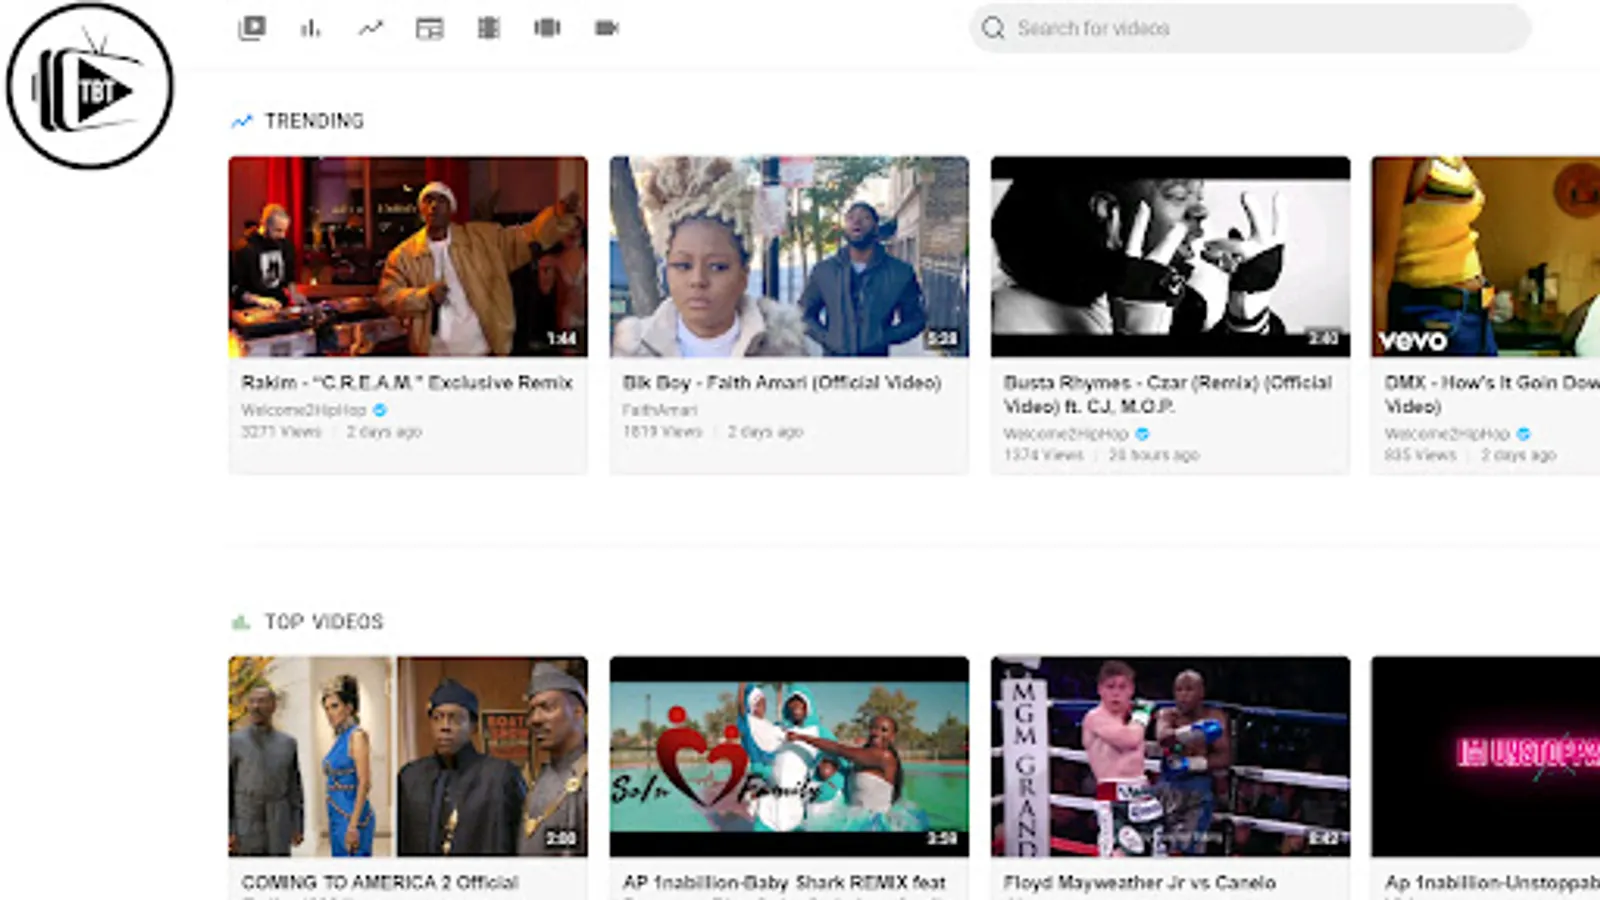
Task: Play the Floyd Mayweather vs Canelo thumbnail
Action: [1170, 756]
